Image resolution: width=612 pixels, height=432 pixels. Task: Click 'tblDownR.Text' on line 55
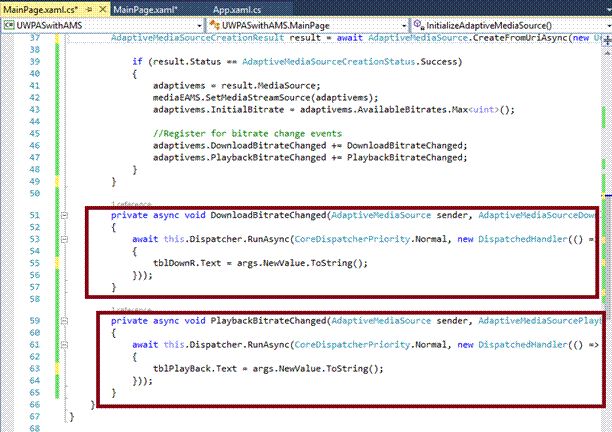point(187,263)
